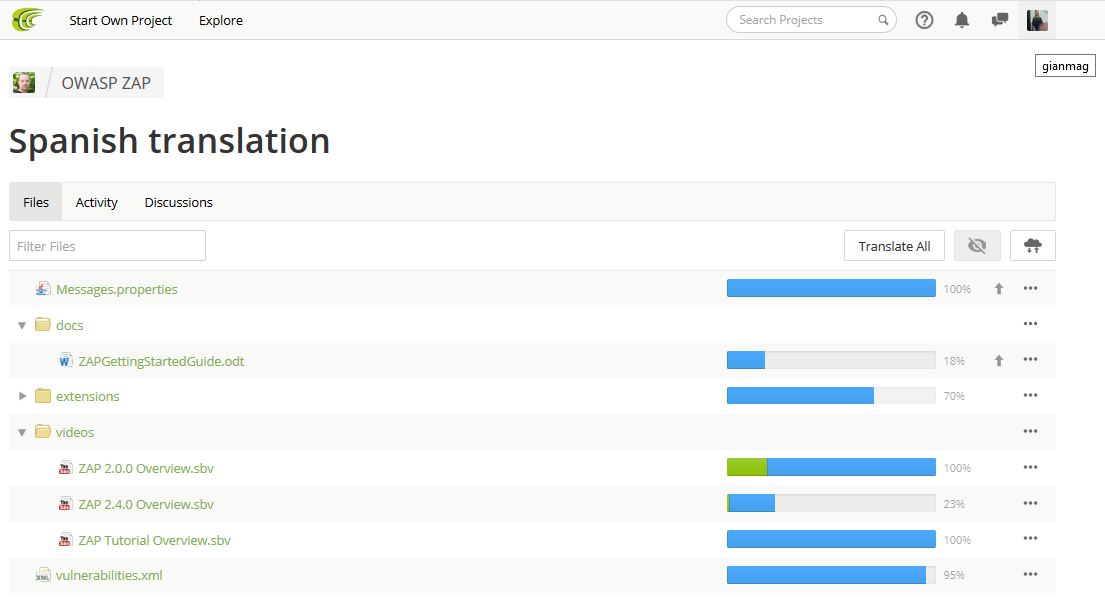Click ZAP 2.0.0 Overview progress bar
The height and width of the screenshot is (610, 1105).
pos(831,467)
